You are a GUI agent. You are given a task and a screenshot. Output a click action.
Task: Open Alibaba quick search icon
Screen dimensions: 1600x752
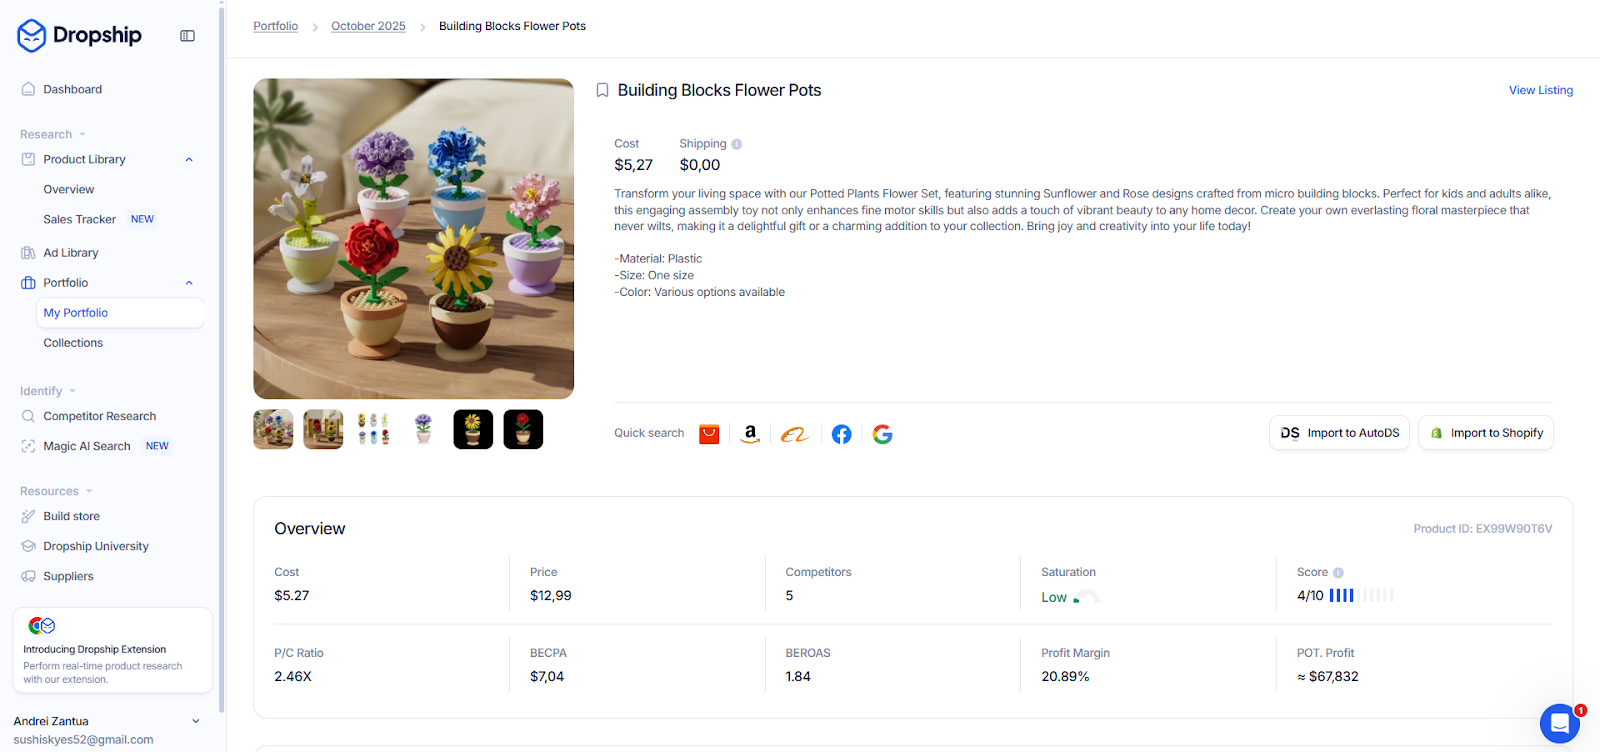point(795,434)
